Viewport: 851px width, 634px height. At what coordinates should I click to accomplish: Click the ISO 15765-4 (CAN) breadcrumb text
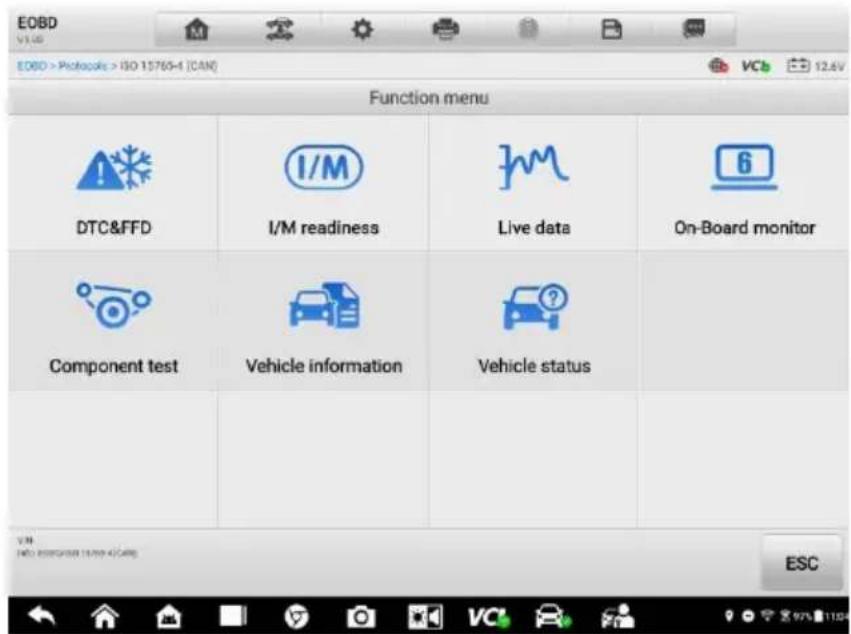click(169, 66)
